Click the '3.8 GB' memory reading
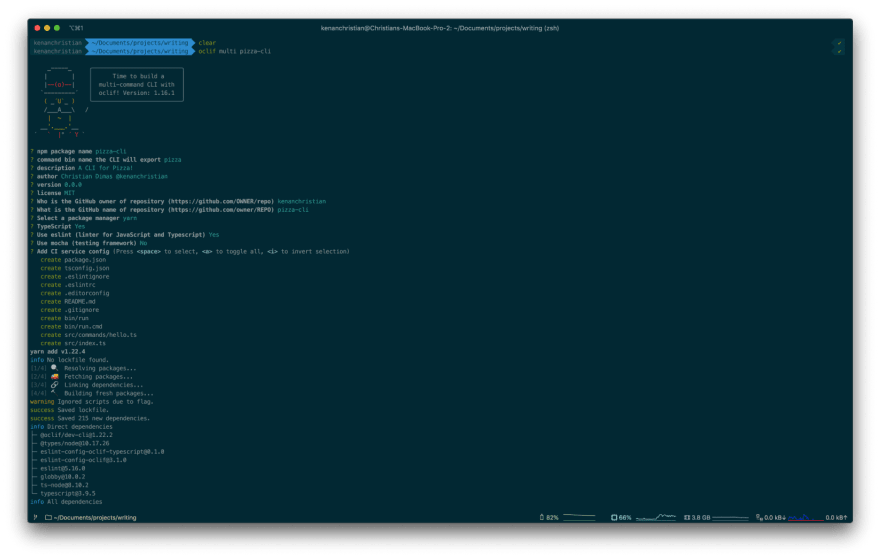This screenshot has width=880, height=559. (700, 517)
